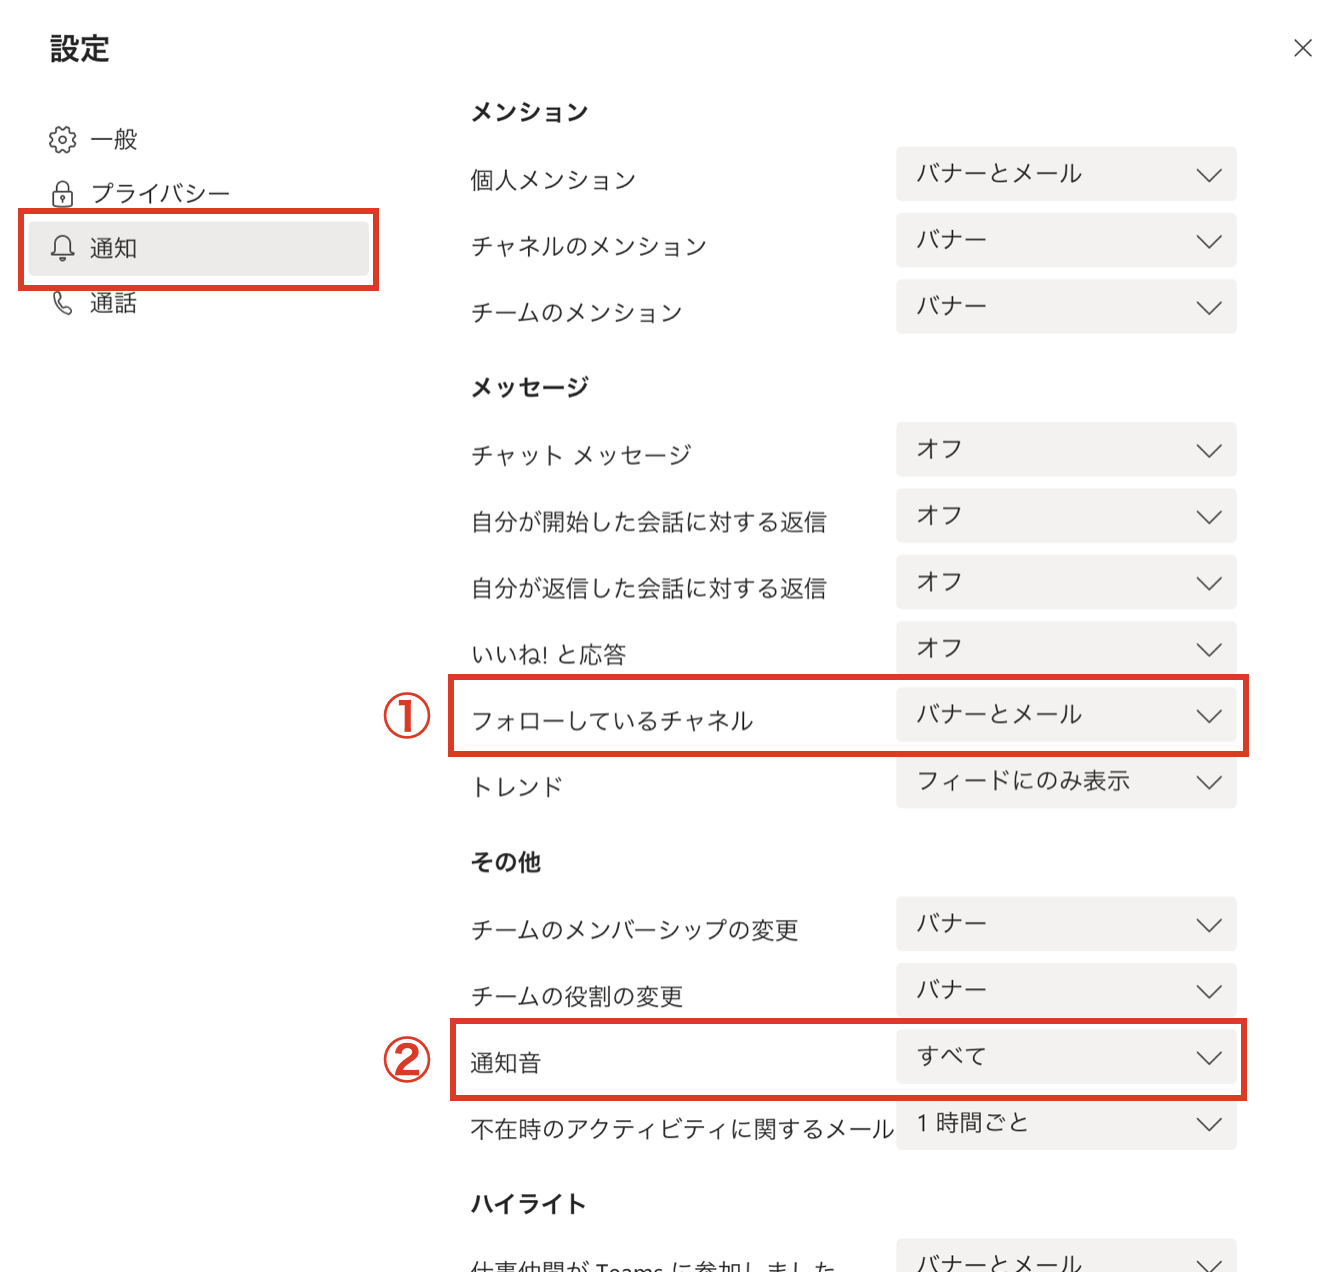Open the チャネルのメンション dropdown
This screenshot has width=1338, height=1272.
[1066, 240]
